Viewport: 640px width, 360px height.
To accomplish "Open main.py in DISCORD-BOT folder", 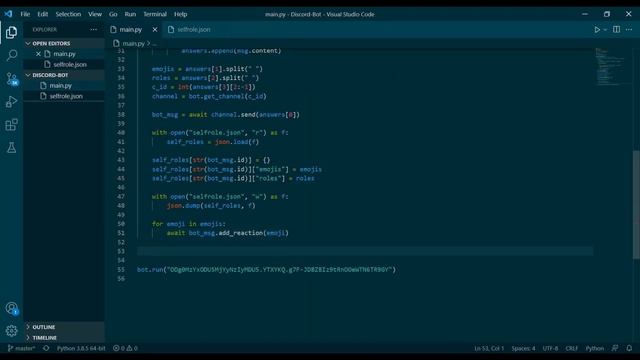I will click(x=60, y=86).
